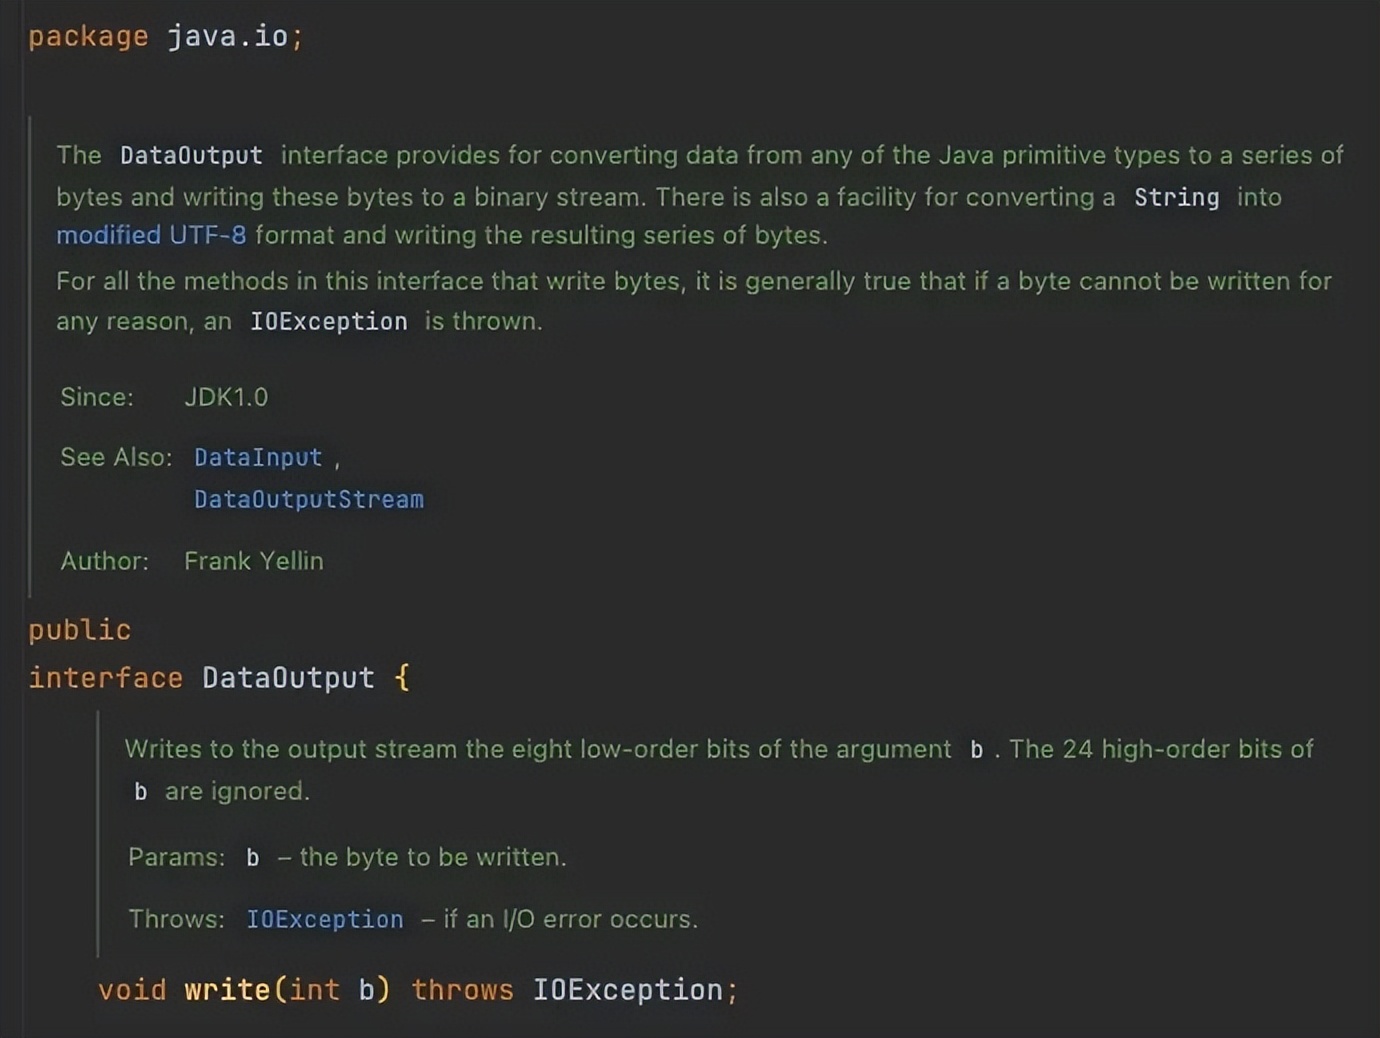Click the String type reference in the documentation
Screen dimensions: 1380x1038
(1176, 197)
